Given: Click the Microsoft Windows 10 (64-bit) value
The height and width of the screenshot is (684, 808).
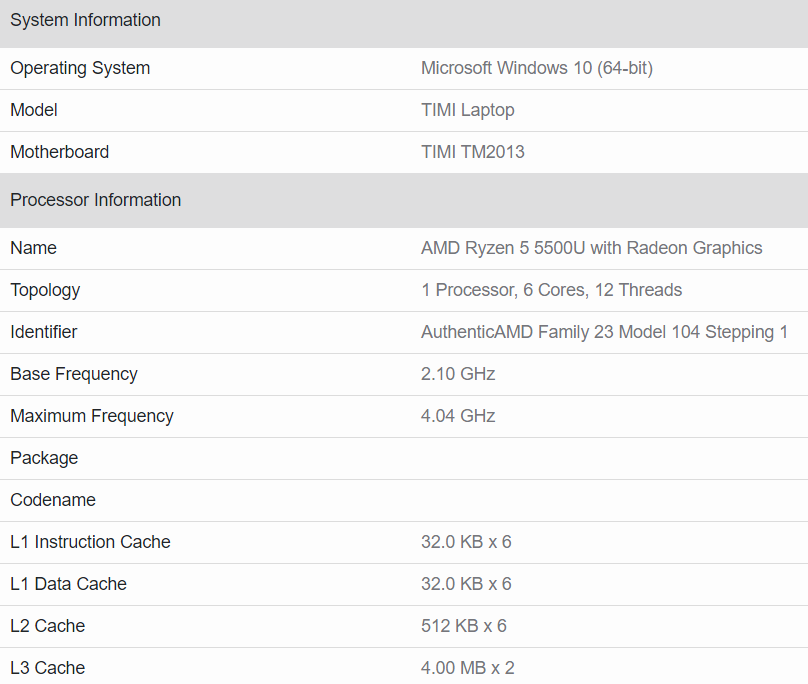Looking at the screenshot, I should tap(536, 68).
